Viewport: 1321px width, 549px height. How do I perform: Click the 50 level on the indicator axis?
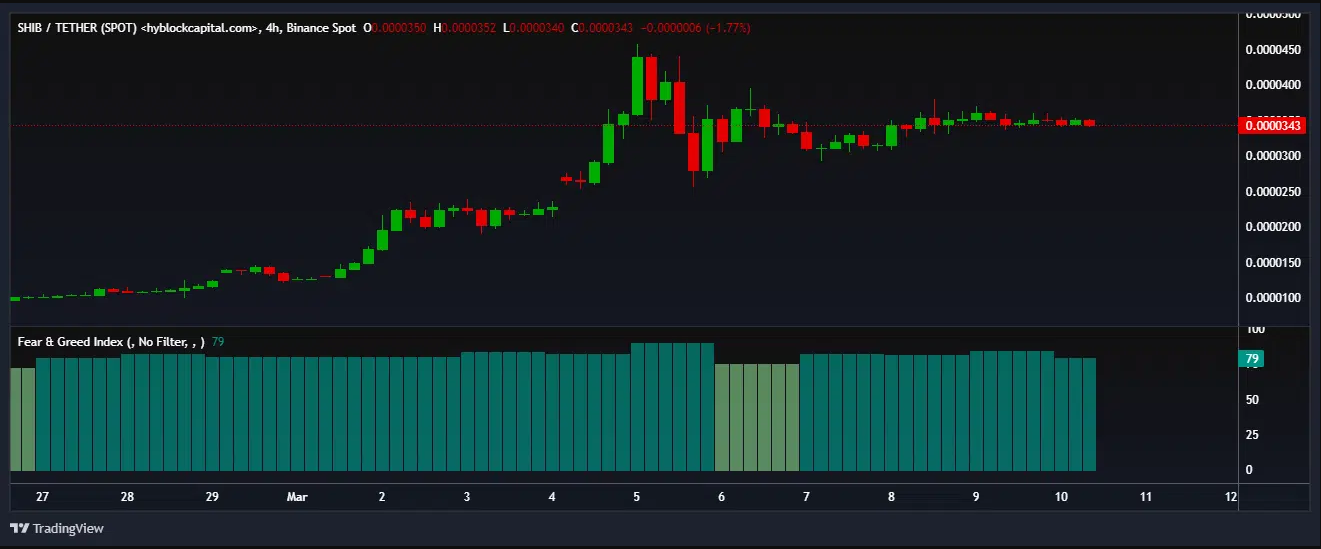(1251, 400)
